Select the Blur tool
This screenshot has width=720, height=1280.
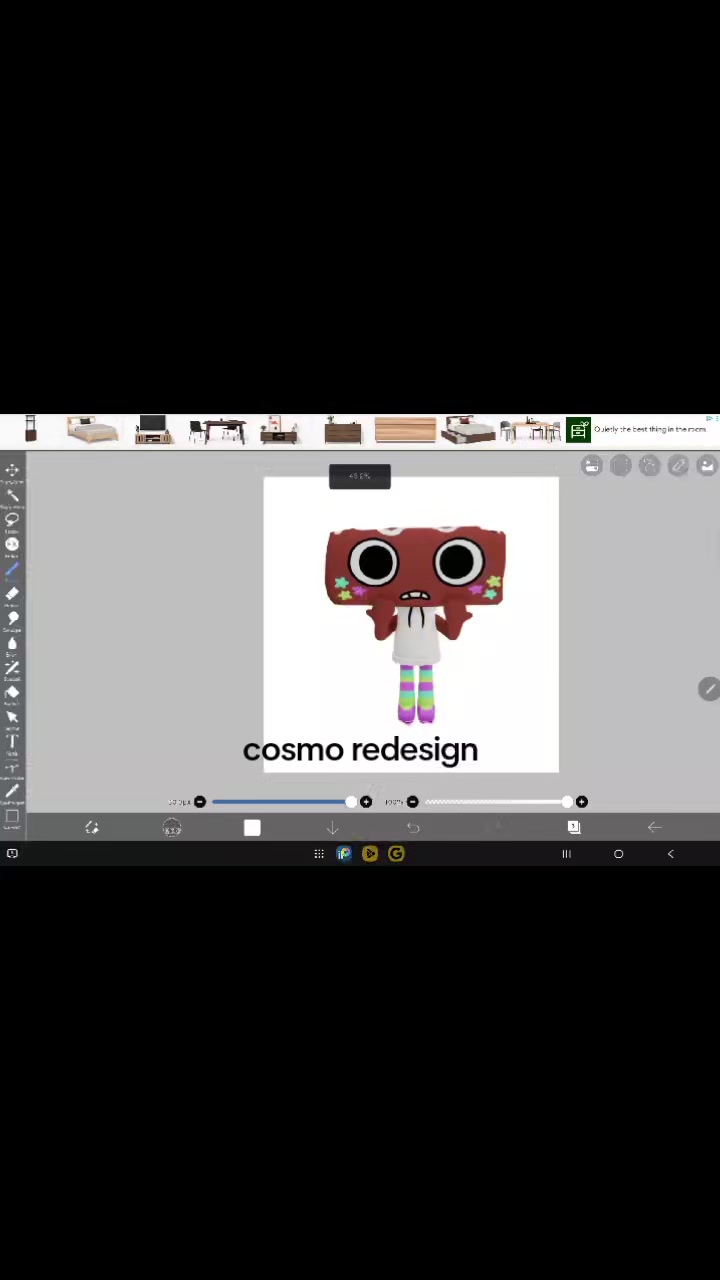click(12, 643)
